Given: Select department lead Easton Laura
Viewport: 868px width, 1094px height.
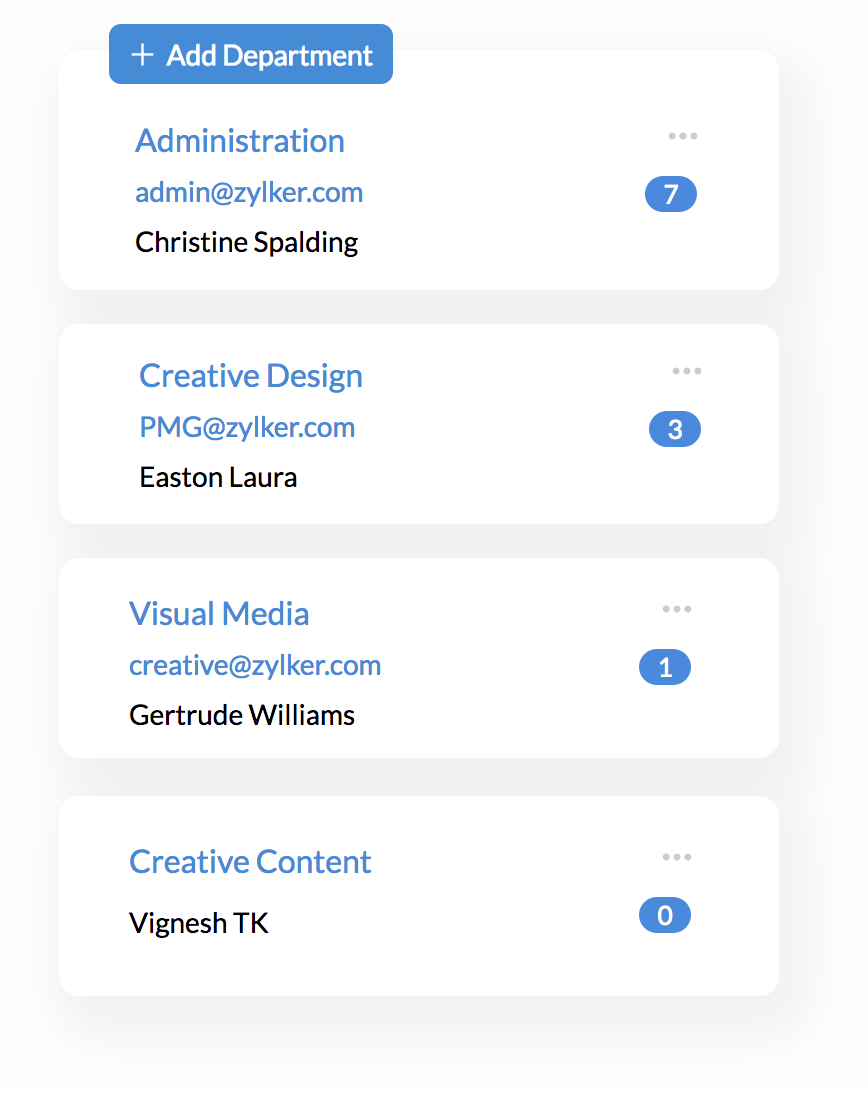Looking at the screenshot, I should (x=218, y=477).
